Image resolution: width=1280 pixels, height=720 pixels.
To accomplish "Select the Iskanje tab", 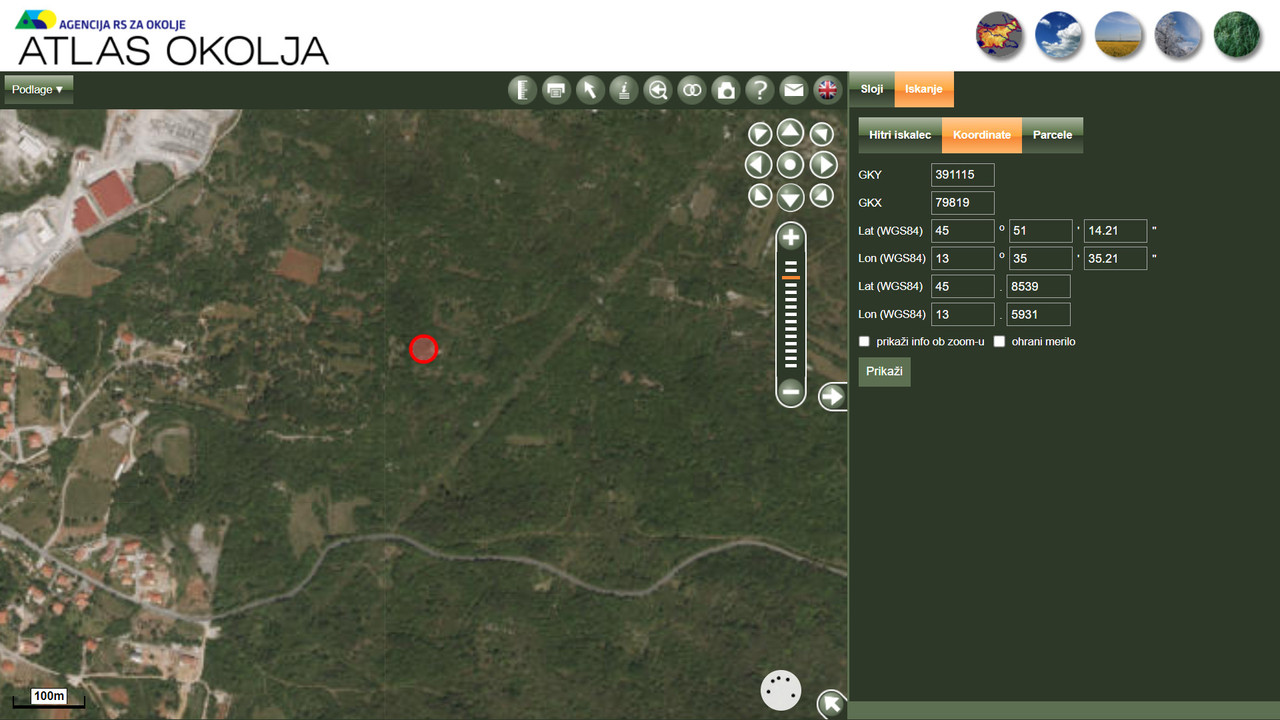I will point(924,89).
